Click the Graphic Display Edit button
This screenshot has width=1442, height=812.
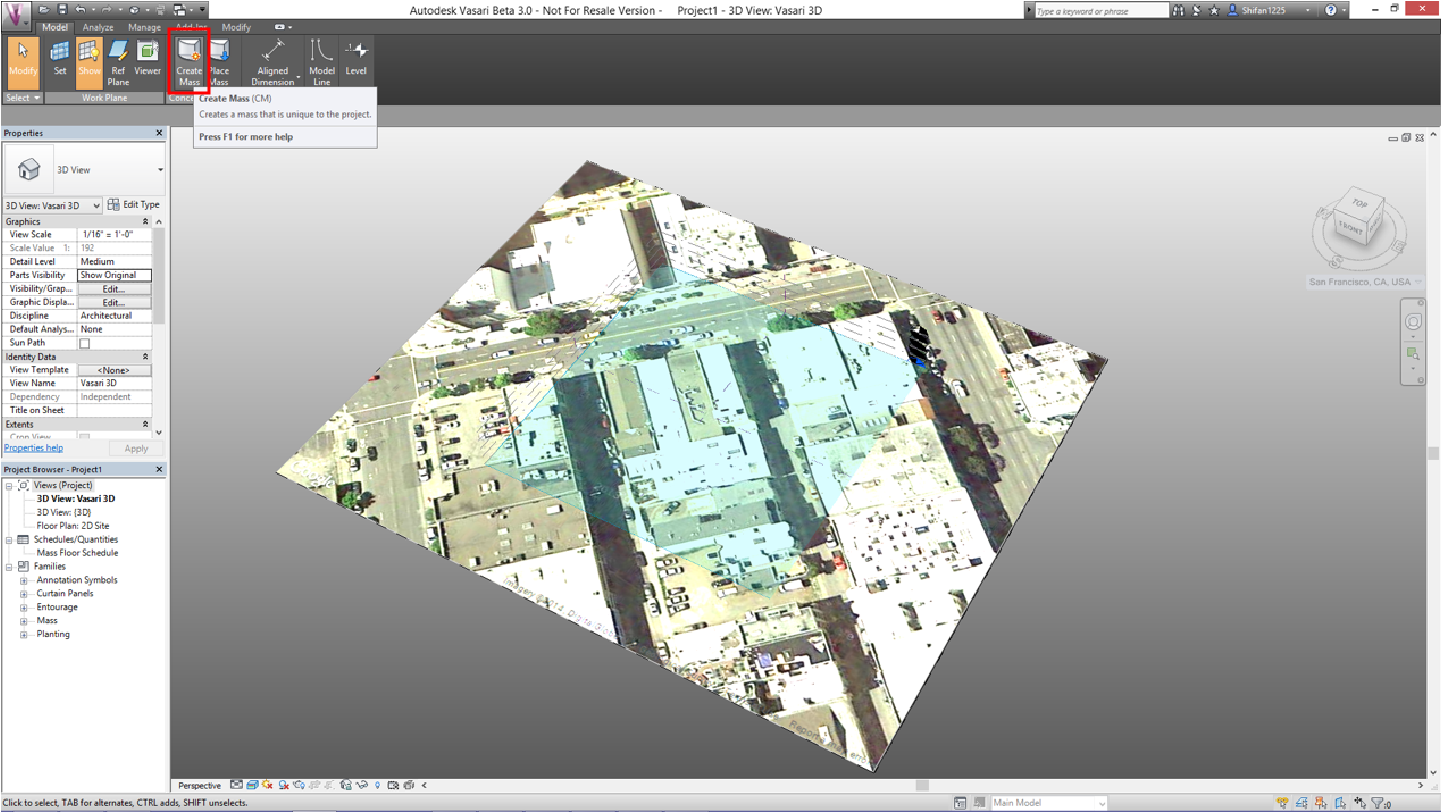click(x=114, y=302)
